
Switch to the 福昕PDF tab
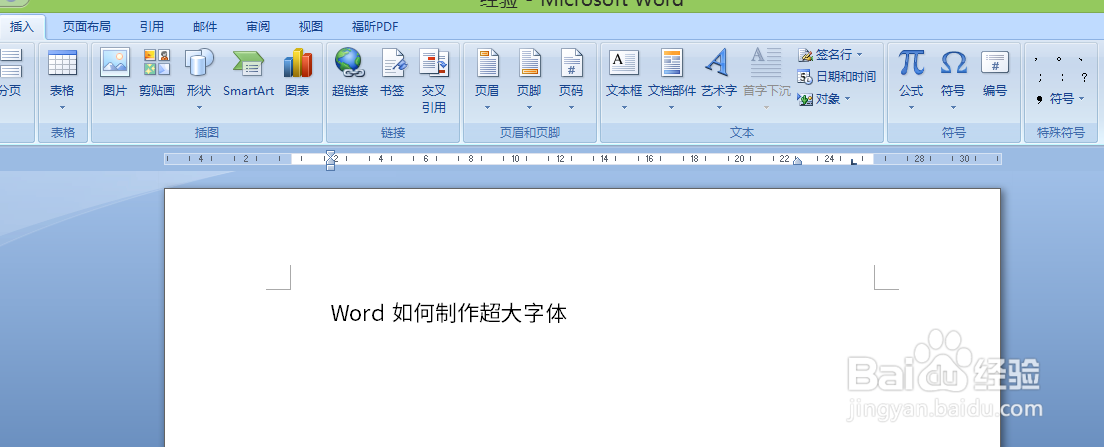(375, 27)
